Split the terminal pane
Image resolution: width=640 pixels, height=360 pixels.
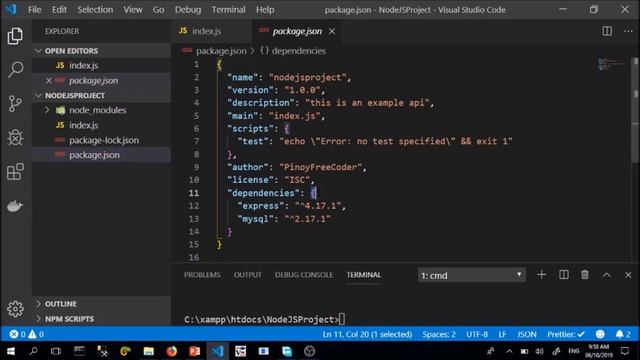coord(564,275)
